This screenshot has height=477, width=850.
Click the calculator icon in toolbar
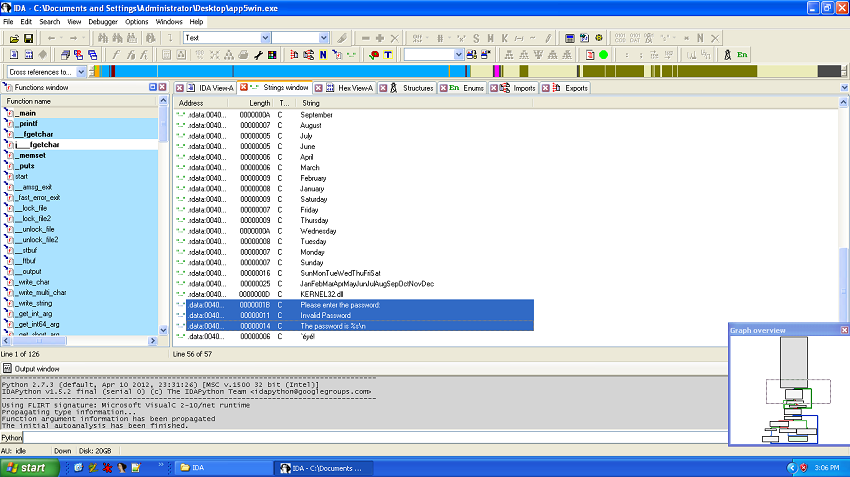570,38
